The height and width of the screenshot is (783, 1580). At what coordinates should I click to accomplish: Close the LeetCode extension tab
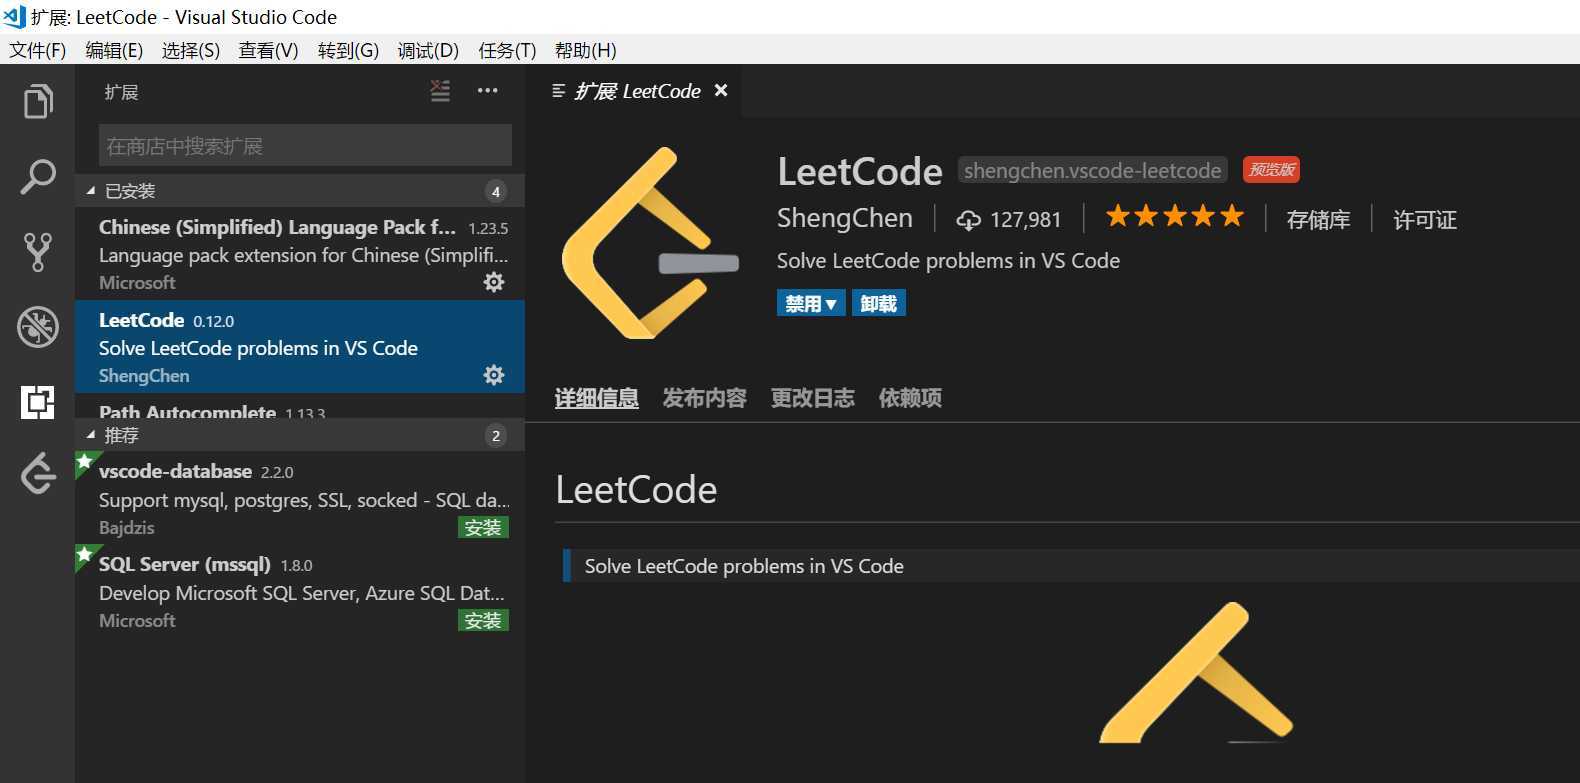point(721,91)
